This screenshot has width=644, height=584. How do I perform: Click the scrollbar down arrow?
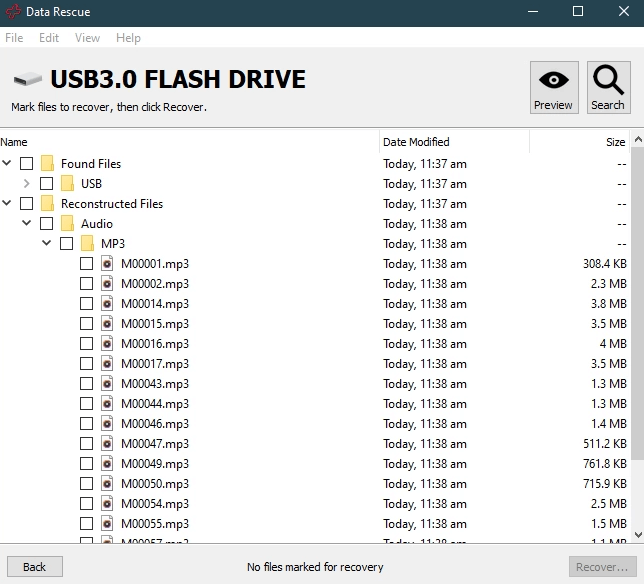pos(638,535)
